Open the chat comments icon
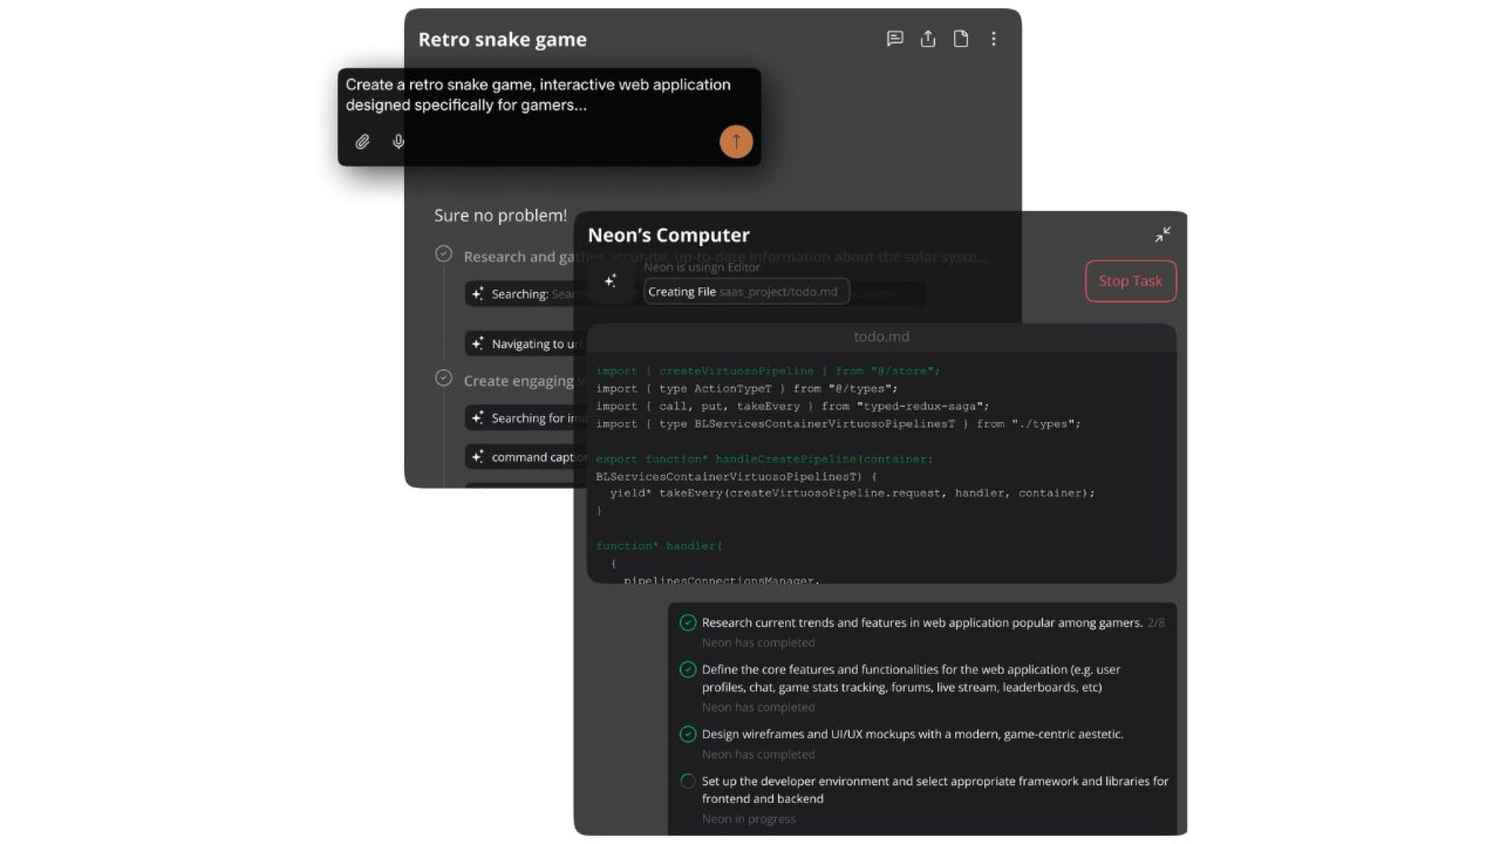1500x844 pixels. (x=895, y=39)
